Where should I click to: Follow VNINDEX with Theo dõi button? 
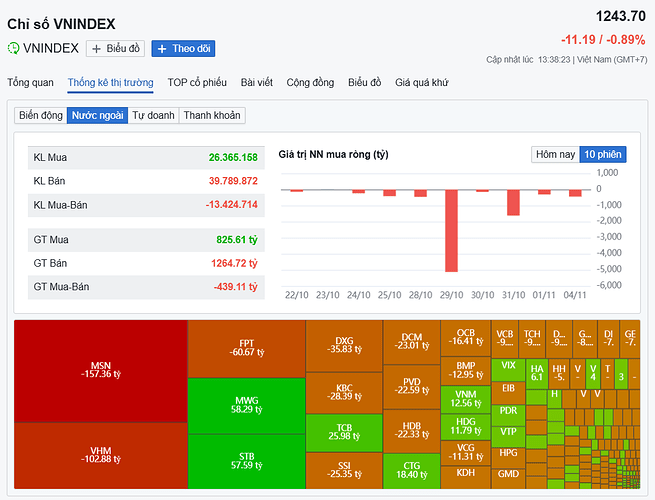[x=183, y=48]
